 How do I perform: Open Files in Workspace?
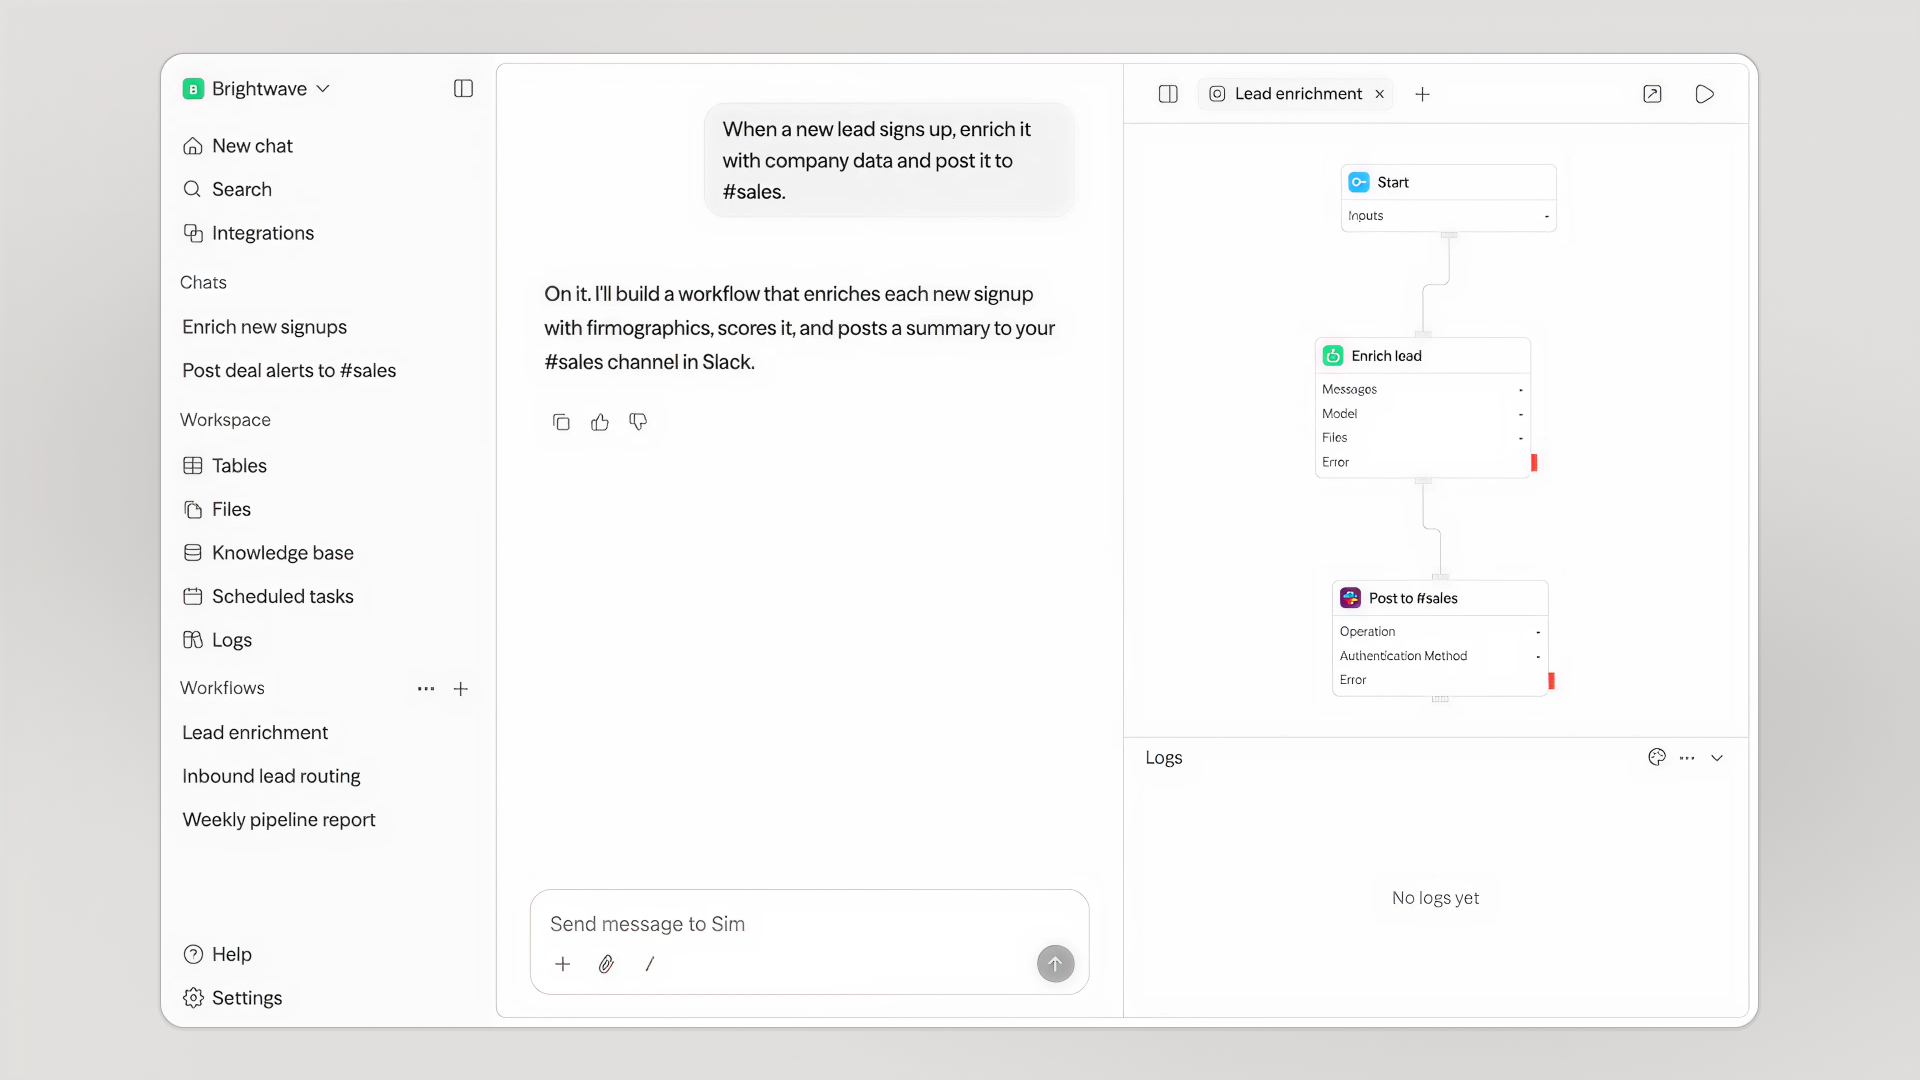pyautogui.click(x=217, y=509)
